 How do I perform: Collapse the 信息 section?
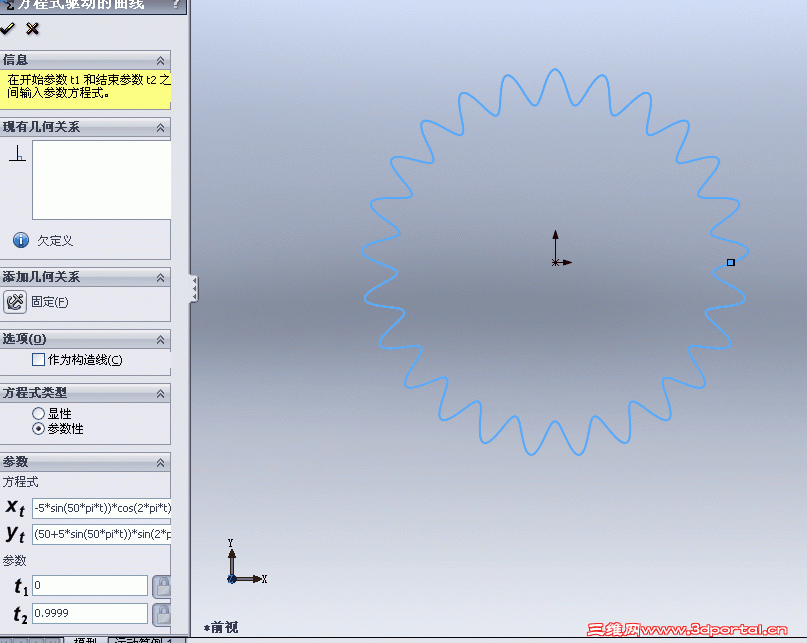click(x=161, y=61)
